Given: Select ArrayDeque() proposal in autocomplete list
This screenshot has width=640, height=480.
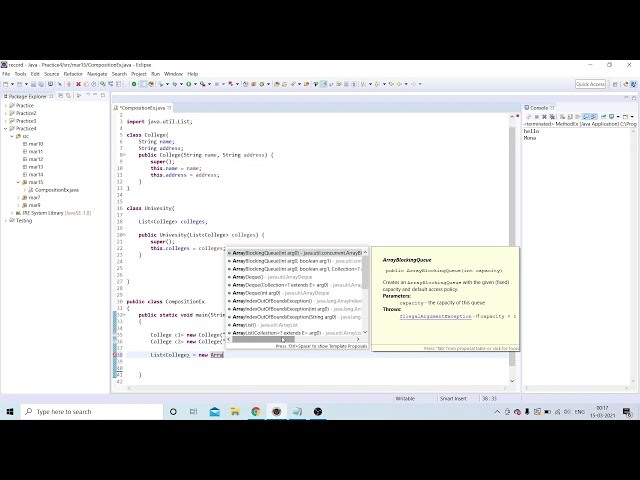Looking at the screenshot, I should (x=294, y=277).
